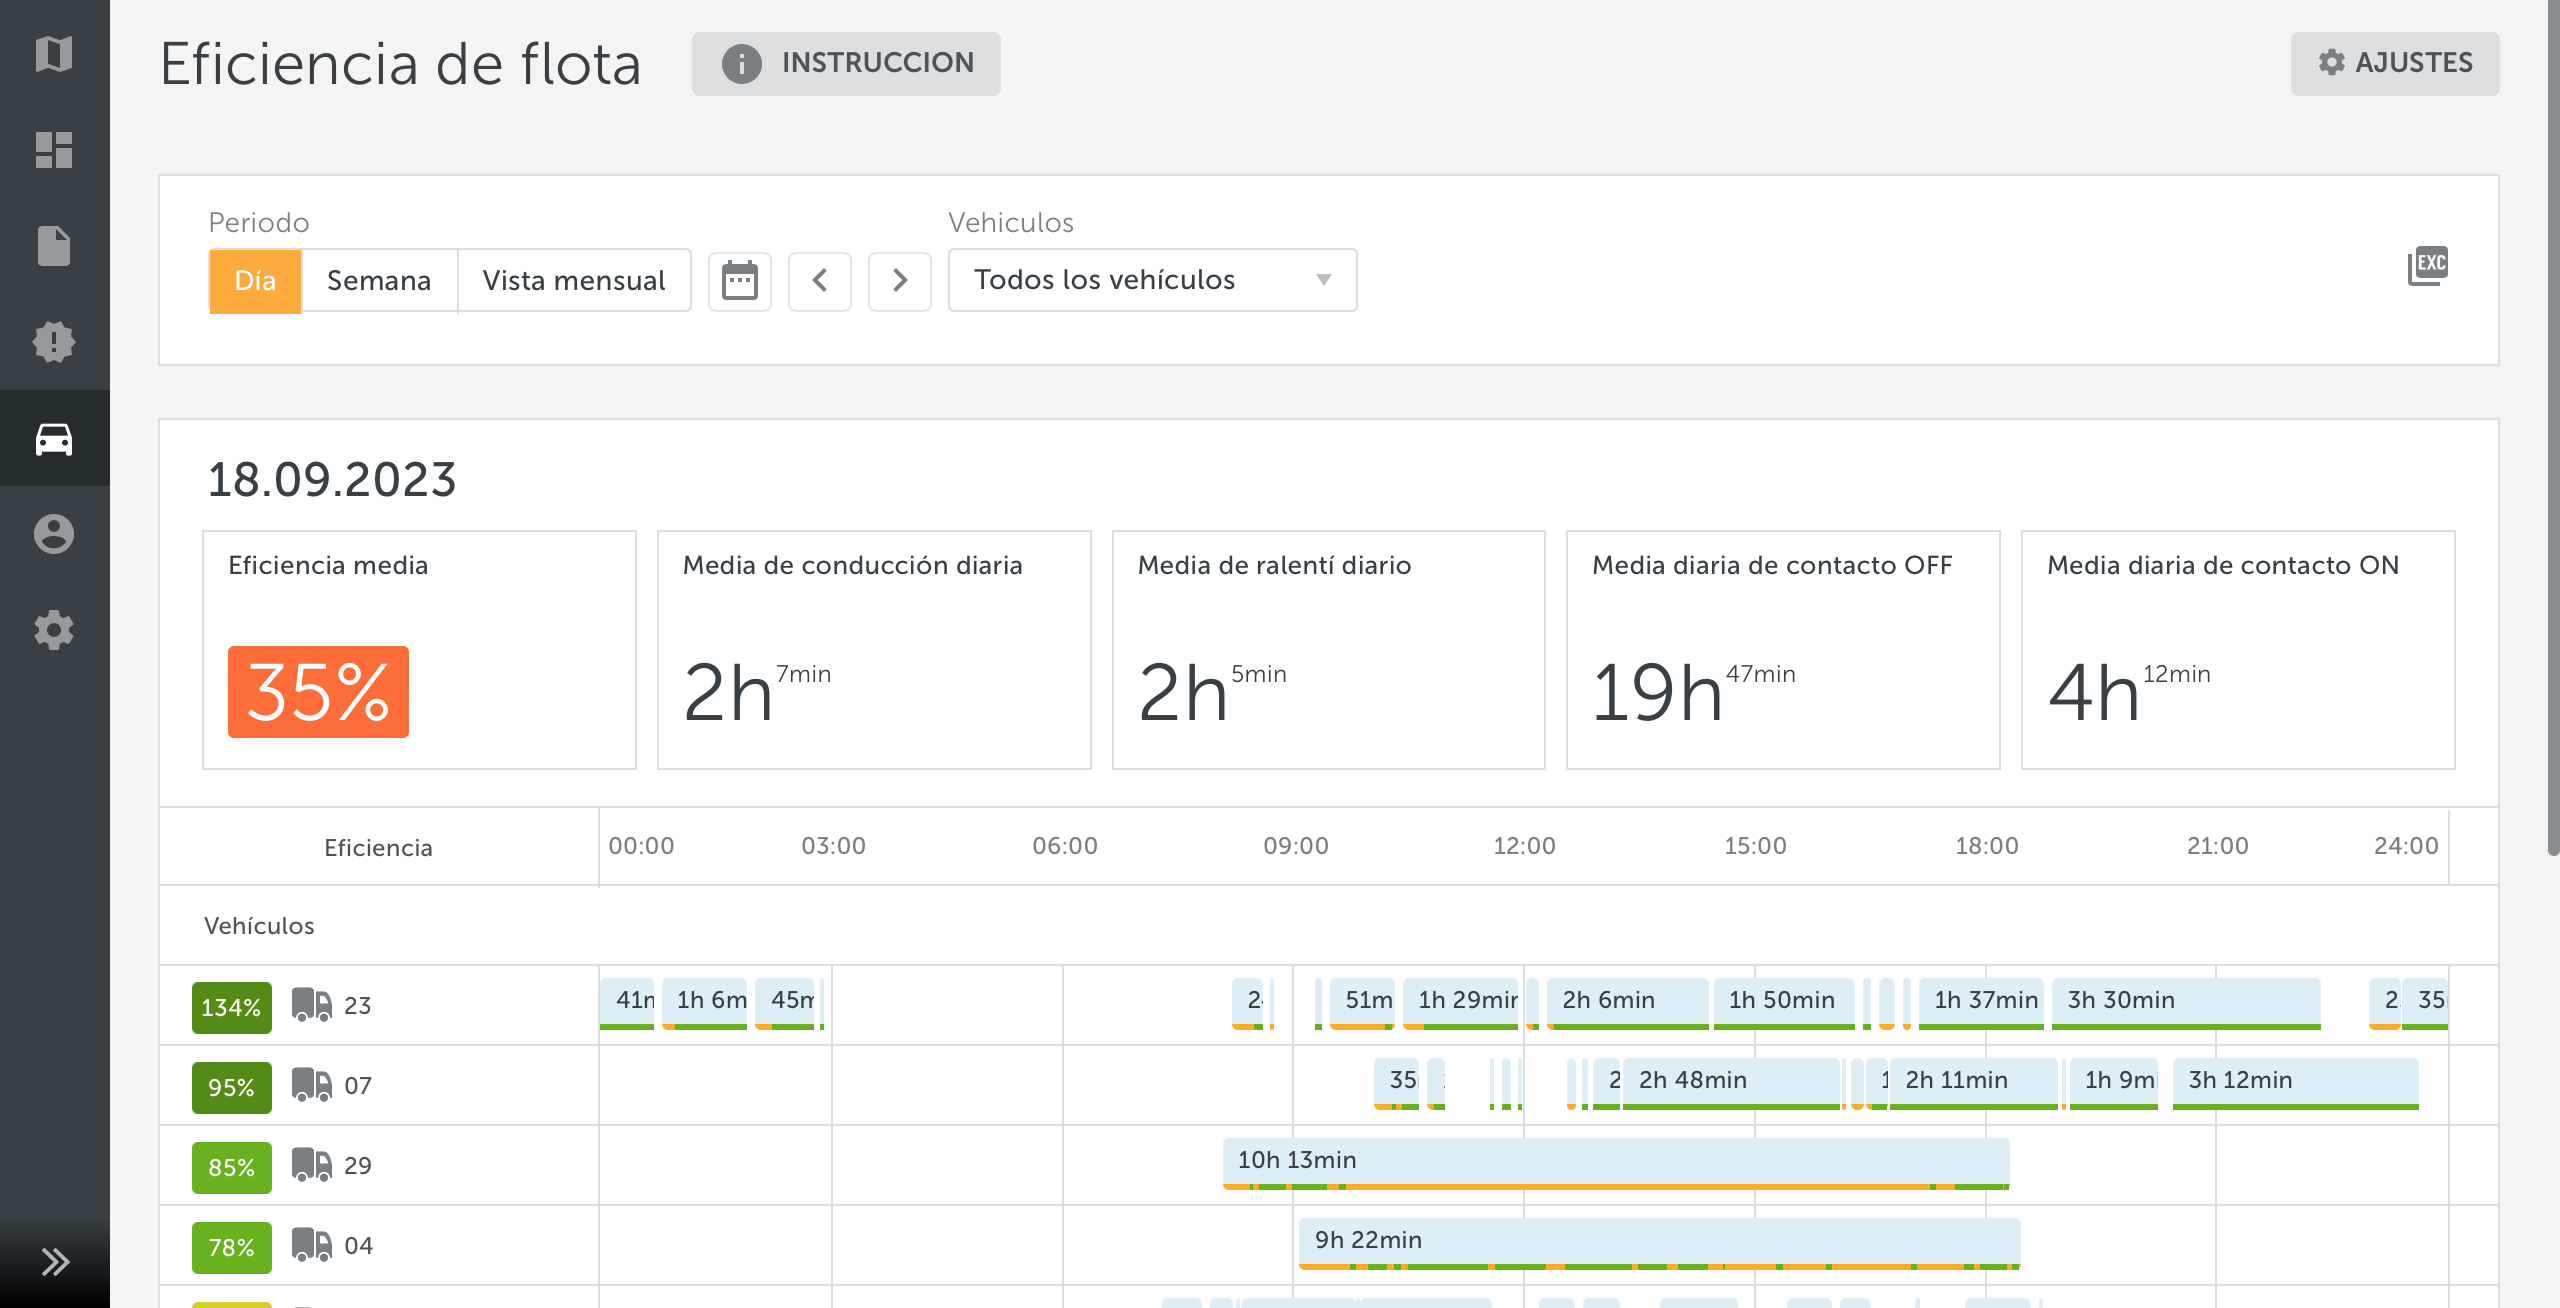Click the 85% badge for vehicle 29
Image resolution: width=2560 pixels, height=1308 pixels.
pos(231,1167)
